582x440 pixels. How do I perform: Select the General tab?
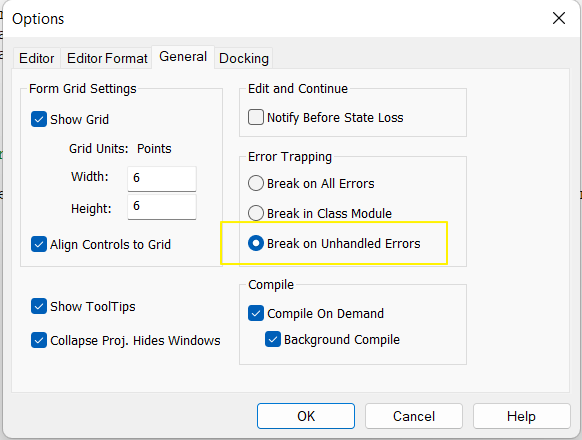183,57
